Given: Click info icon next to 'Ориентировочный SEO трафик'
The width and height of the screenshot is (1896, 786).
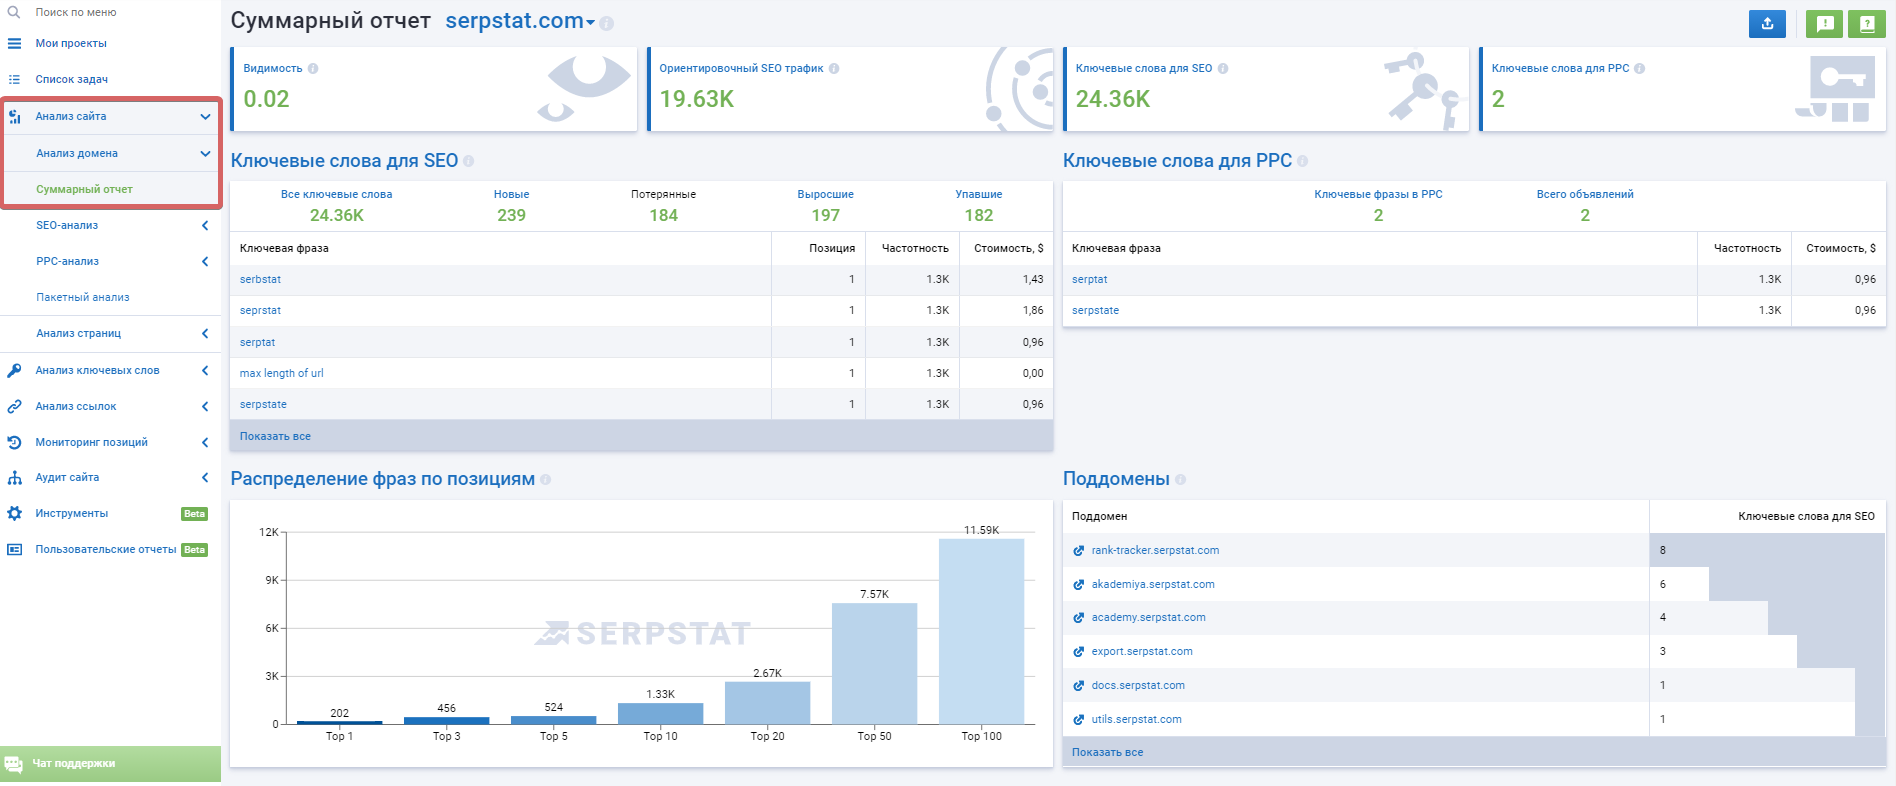Looking at the screenshot, I should (834, 69).
